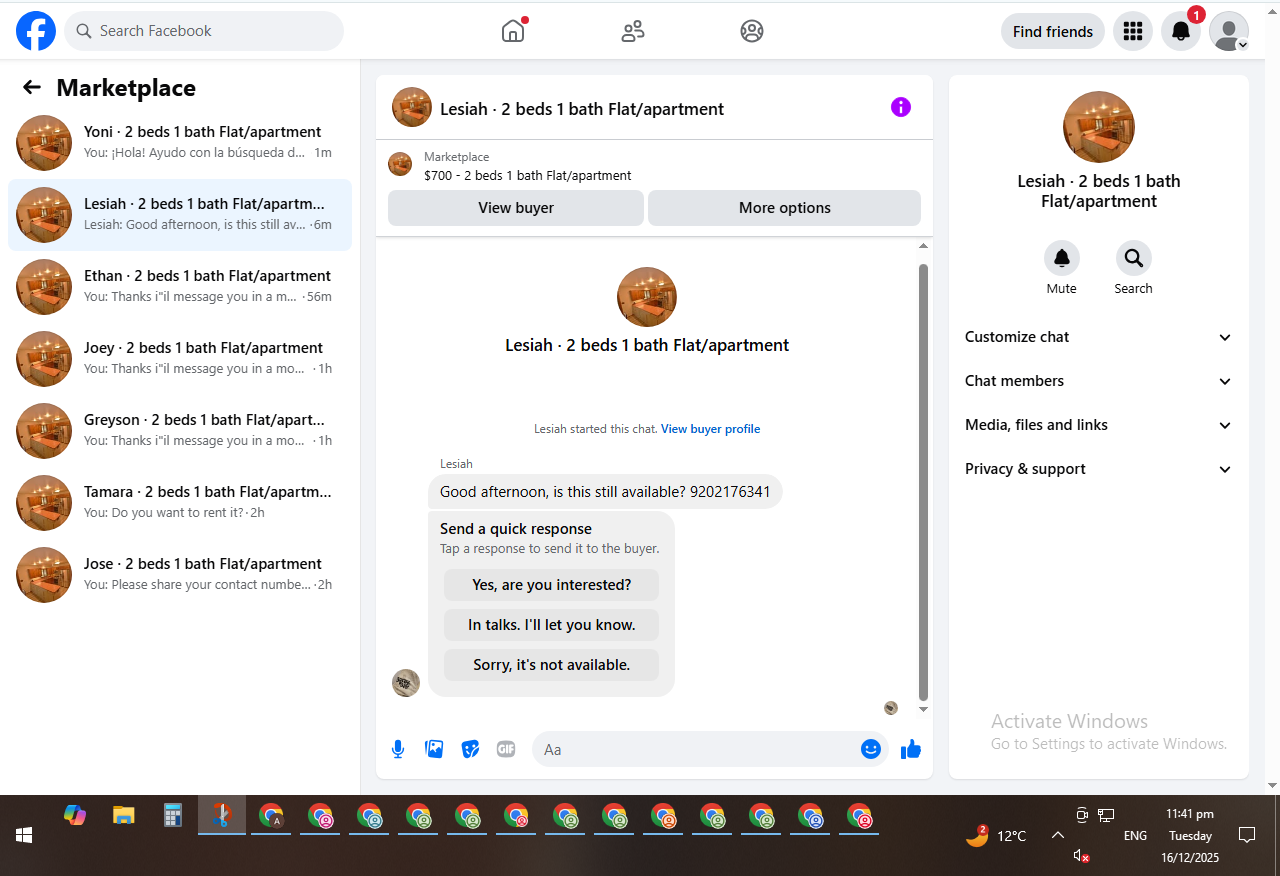
Task: Record a voice clip with the microphone
Action: click(x=398, y=749)
